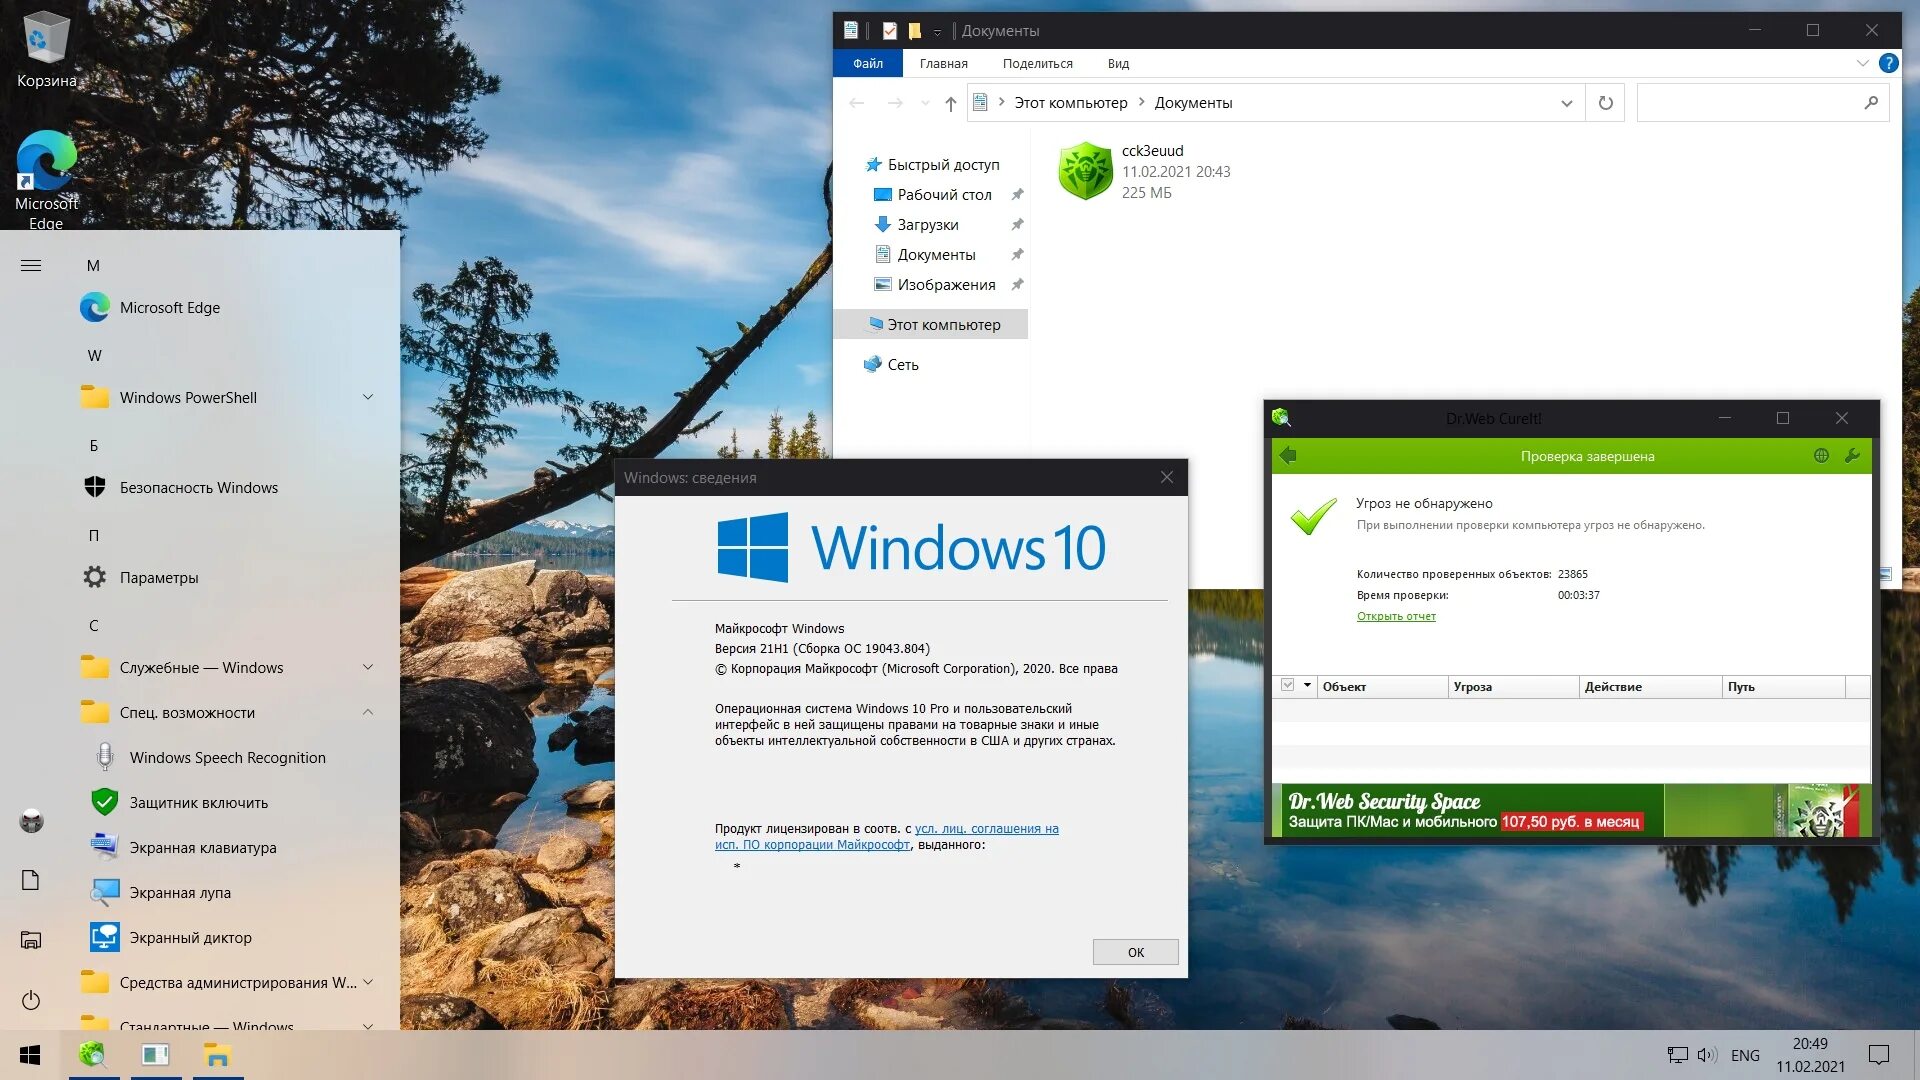1920x1080 pixels.
Task: Toggle the select-all checkbox in Dr.Web results table
Action: pyautogui.click(x=1287, y=686)
